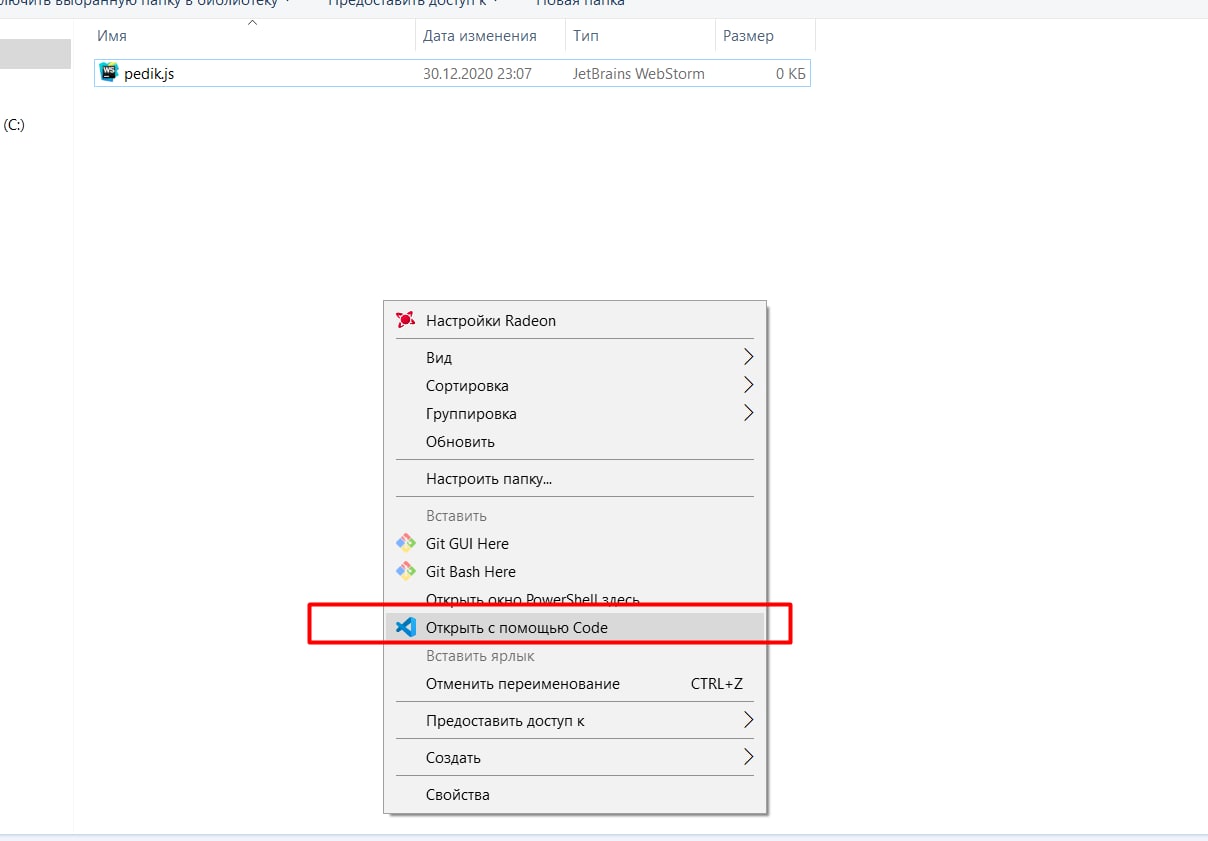Choose Открыть окно PowerShell здесь
Screen dimensions: 1208x841
(575, 599)
